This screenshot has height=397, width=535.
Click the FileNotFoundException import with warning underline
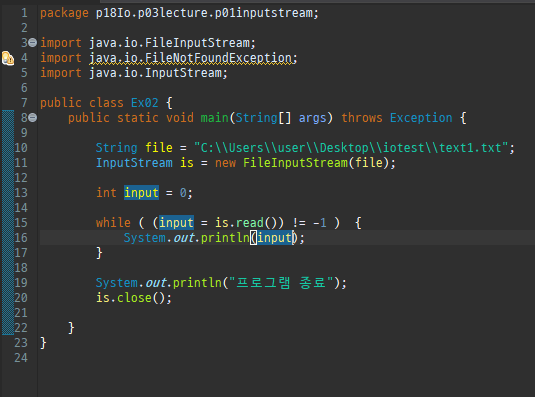[x=190, y=58]
